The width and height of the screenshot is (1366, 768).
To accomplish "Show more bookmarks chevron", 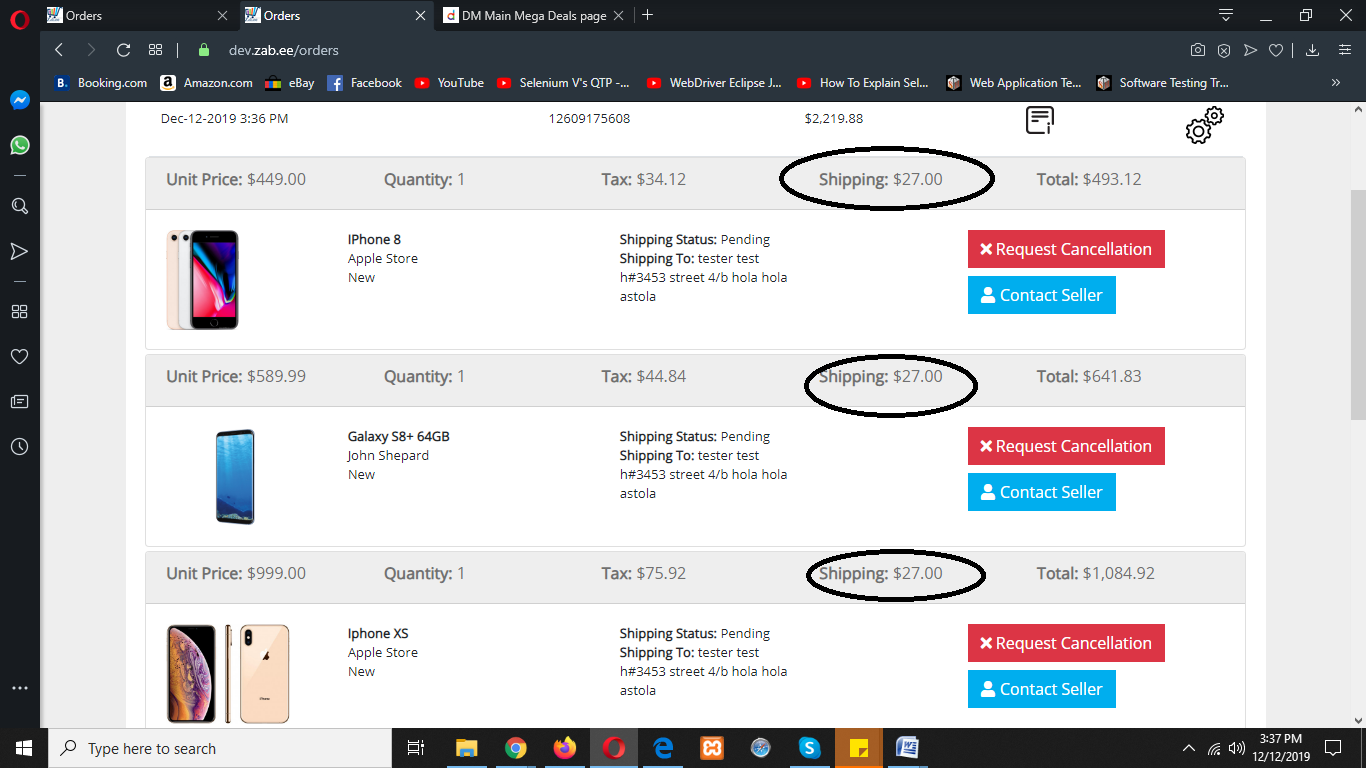I will tap(1336, 83).
